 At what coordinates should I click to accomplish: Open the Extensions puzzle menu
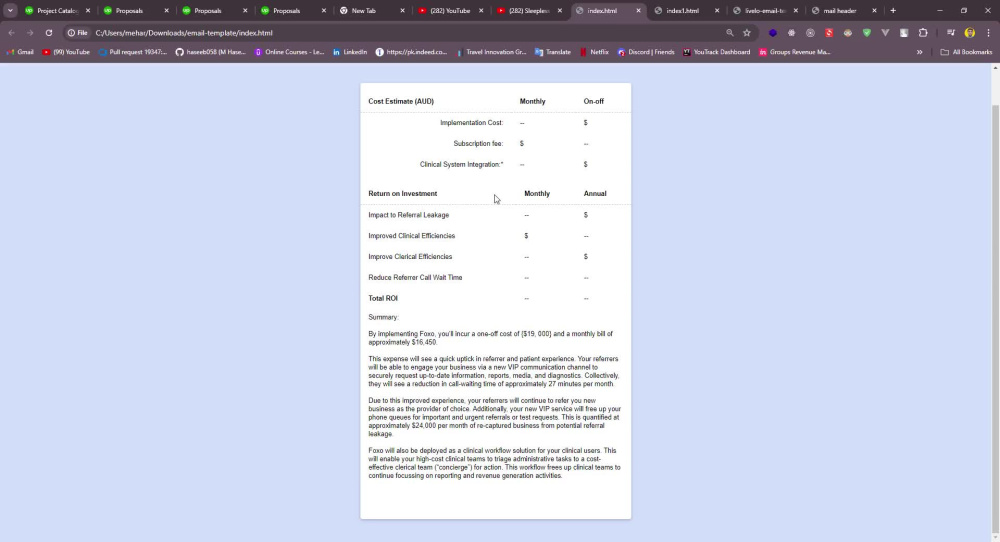pos(923,33)
